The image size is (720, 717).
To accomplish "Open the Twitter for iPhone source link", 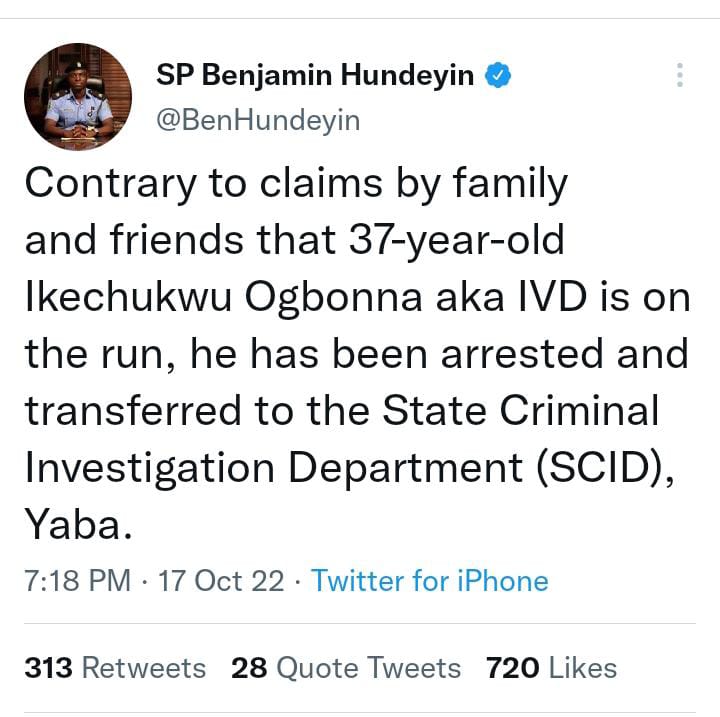I will point(429,581).
